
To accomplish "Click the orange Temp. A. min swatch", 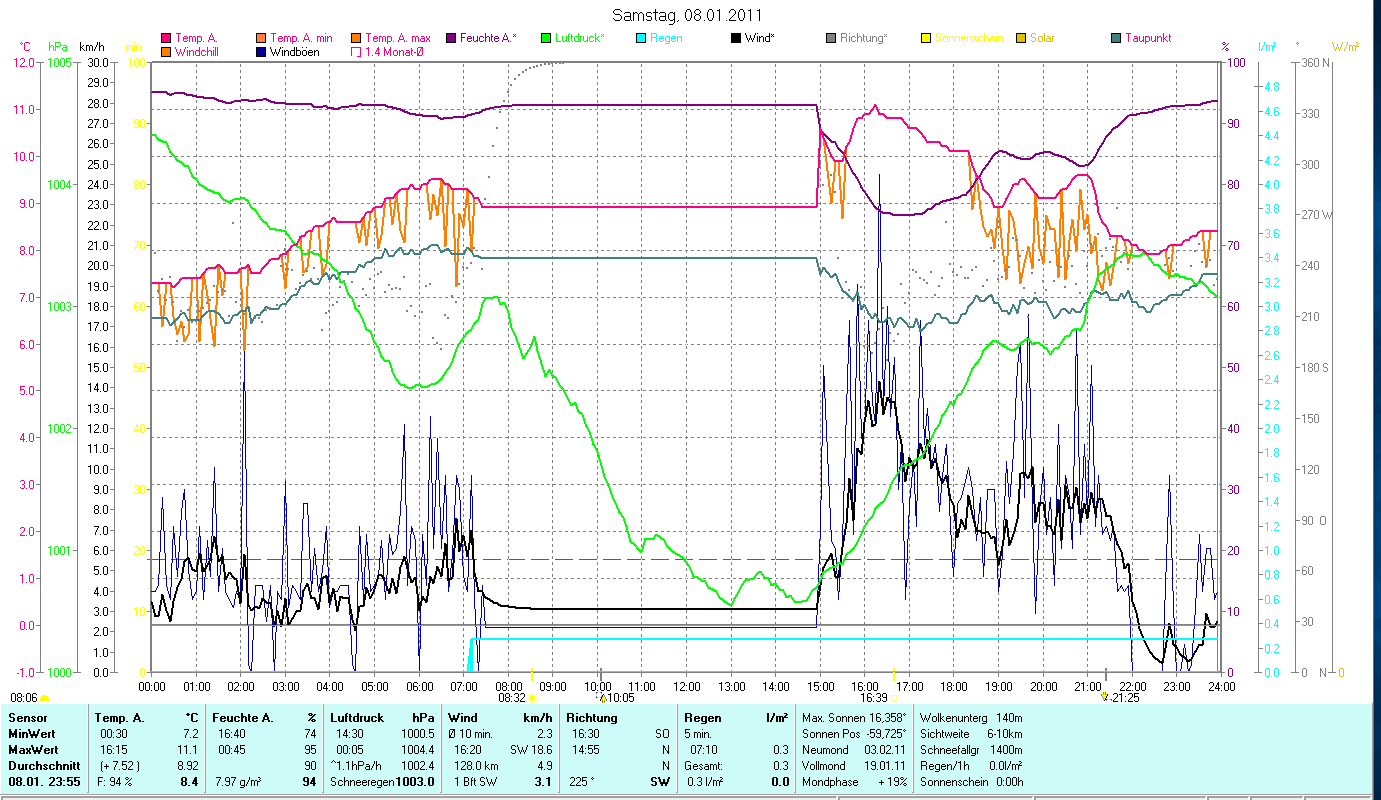I will 262,38.
